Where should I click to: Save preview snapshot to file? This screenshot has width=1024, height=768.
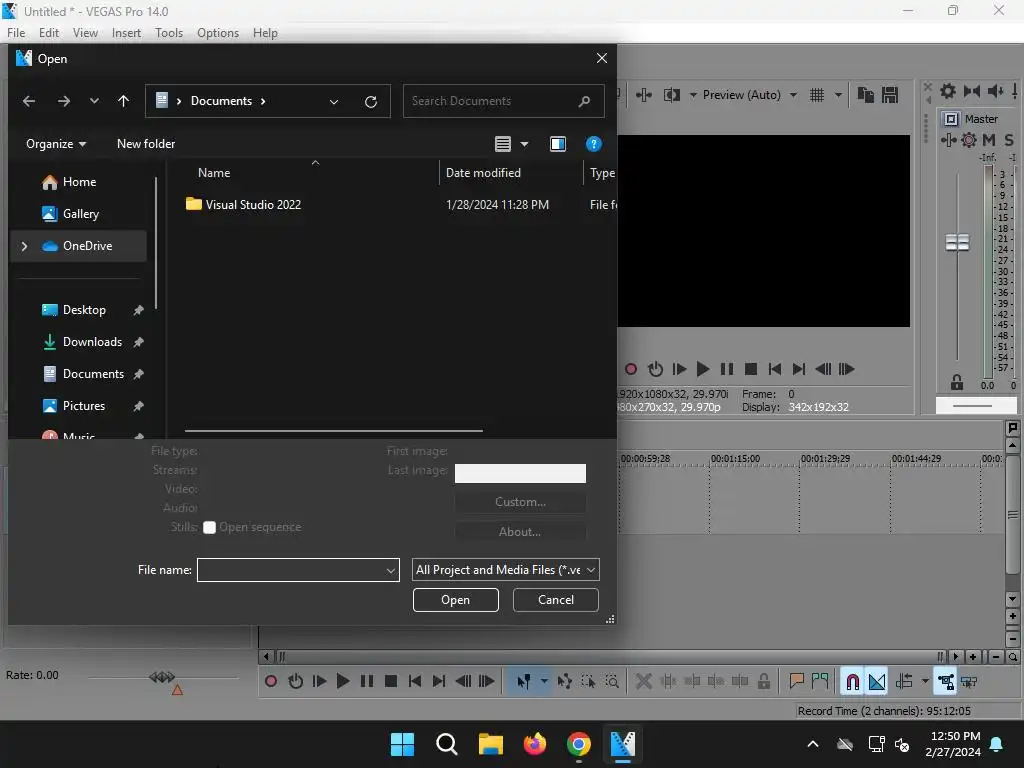coord(890,95)
